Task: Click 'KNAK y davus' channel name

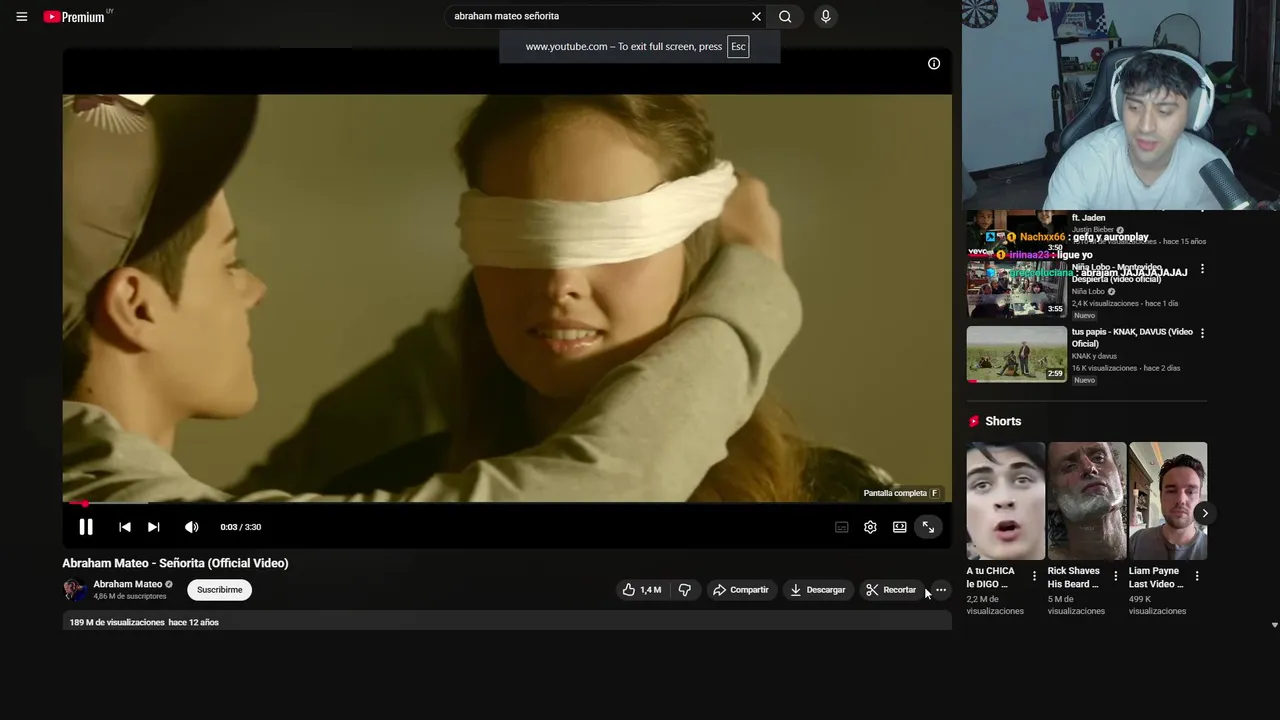Action: 1094,356
